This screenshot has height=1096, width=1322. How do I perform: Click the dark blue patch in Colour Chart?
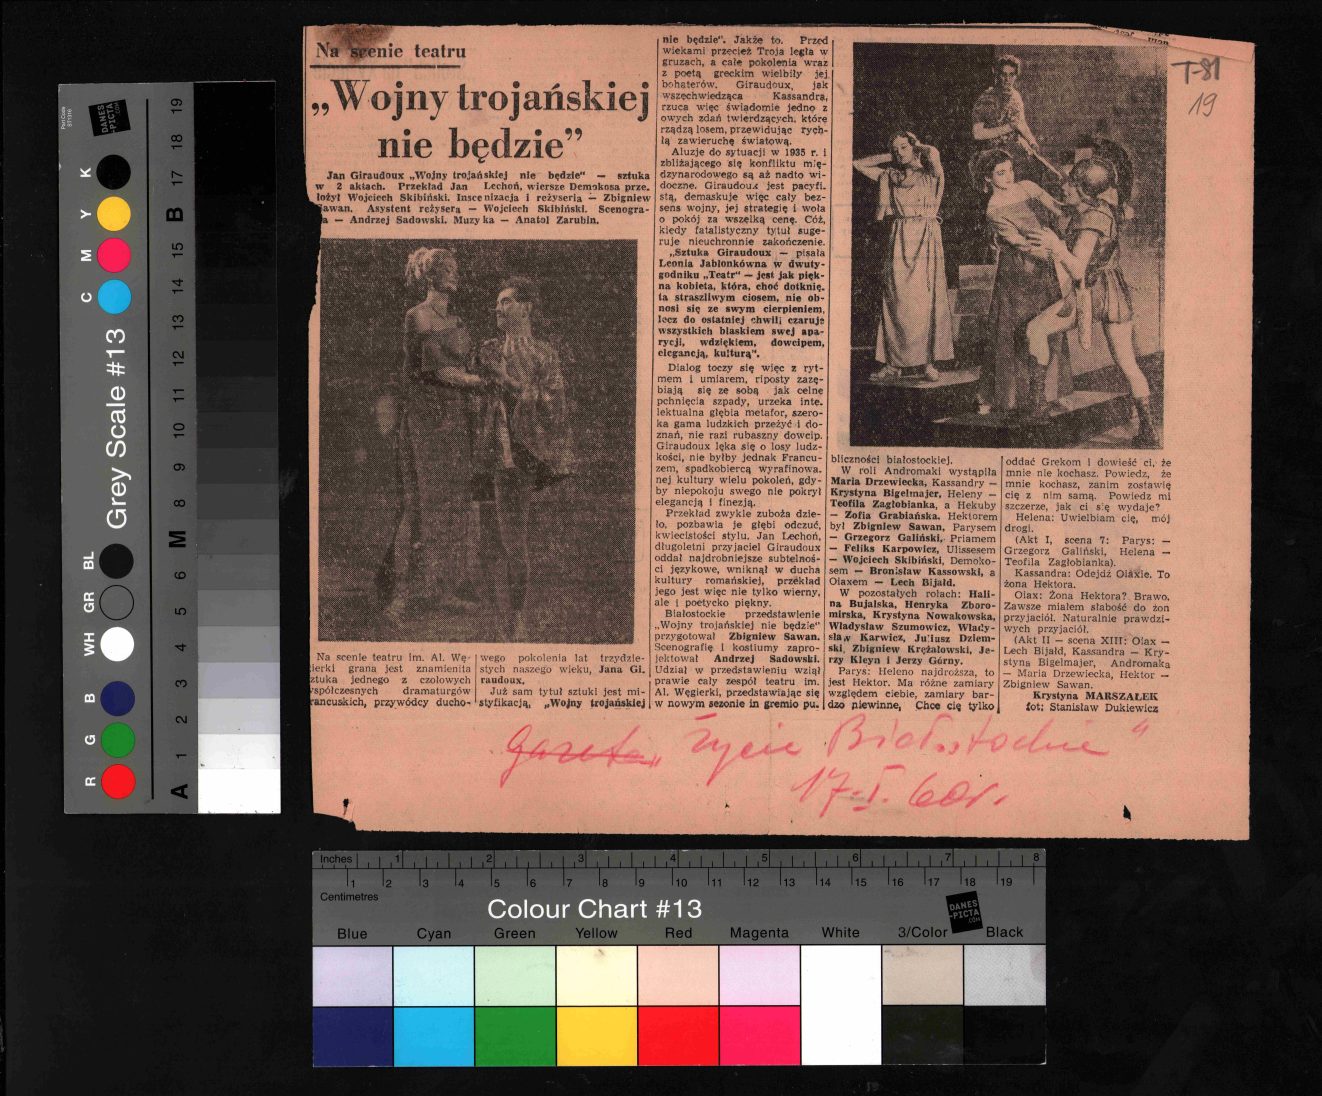pyautogui.click(x=352, y=1036)
